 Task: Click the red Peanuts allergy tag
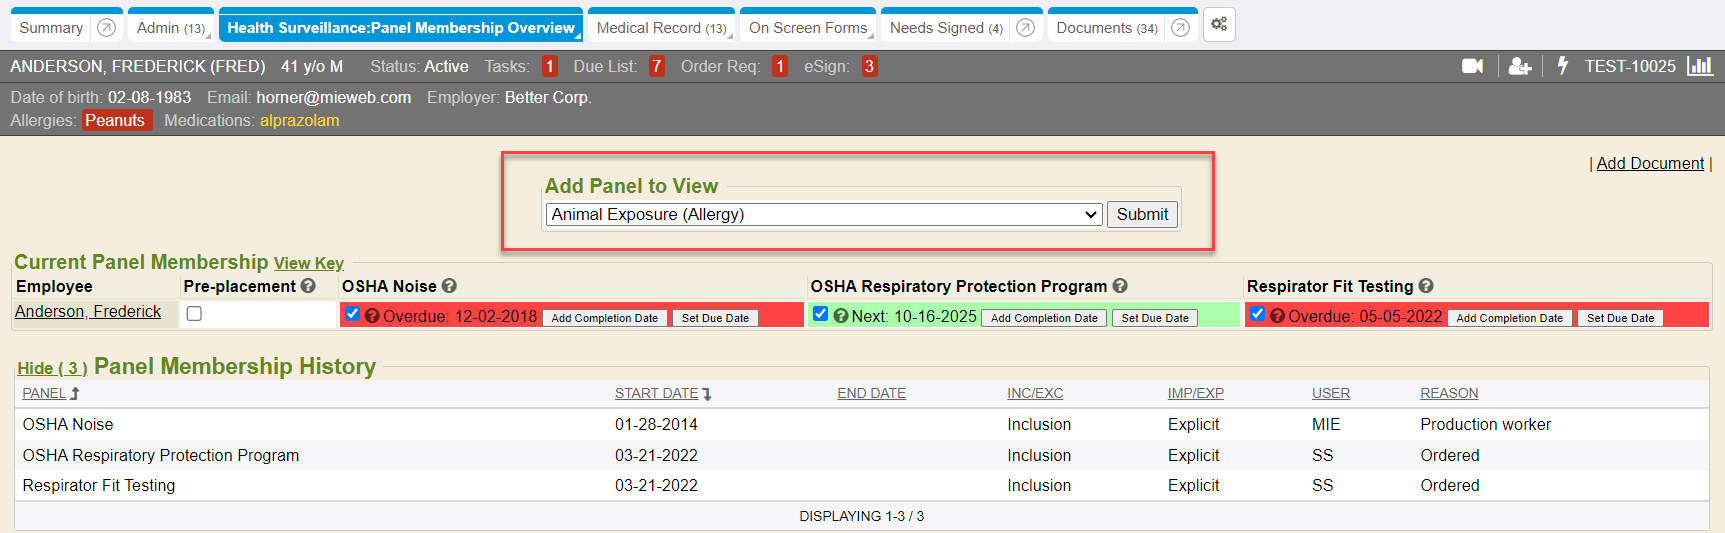[115, 121]
